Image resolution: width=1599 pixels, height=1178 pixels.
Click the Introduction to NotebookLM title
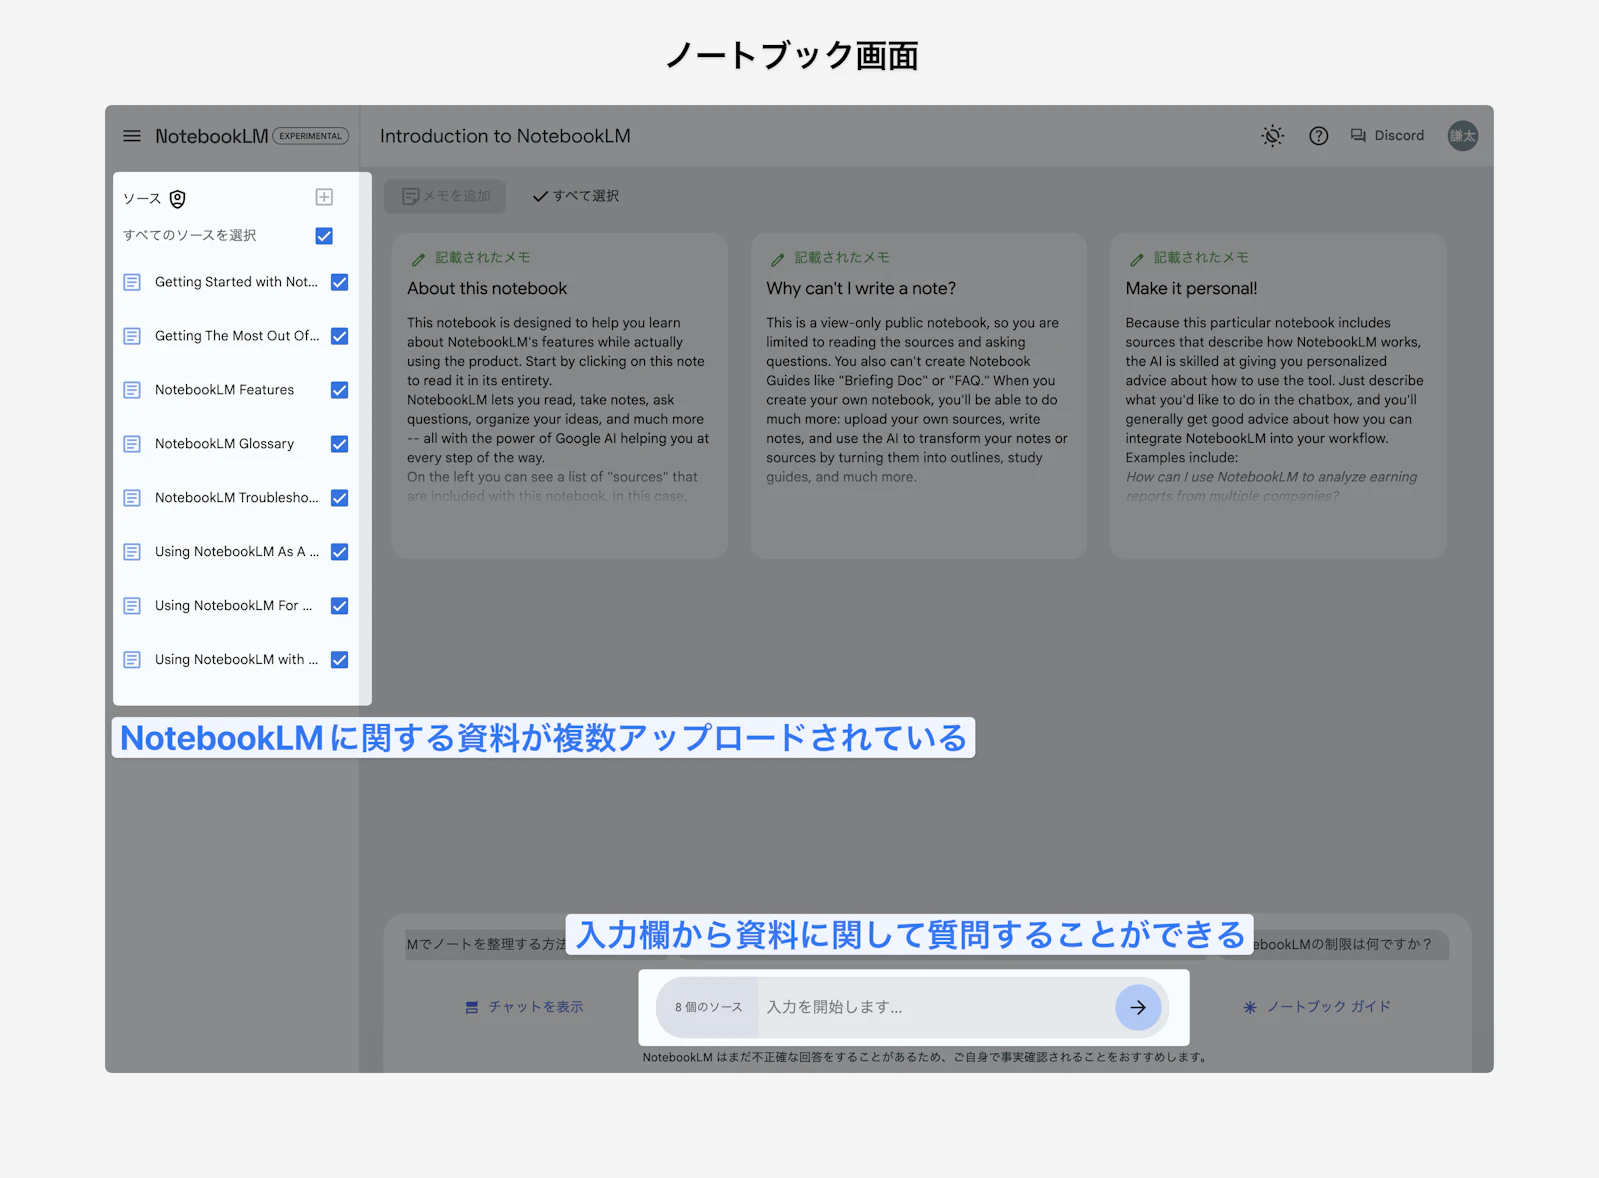pyautogui.click(x=505, y=136)
